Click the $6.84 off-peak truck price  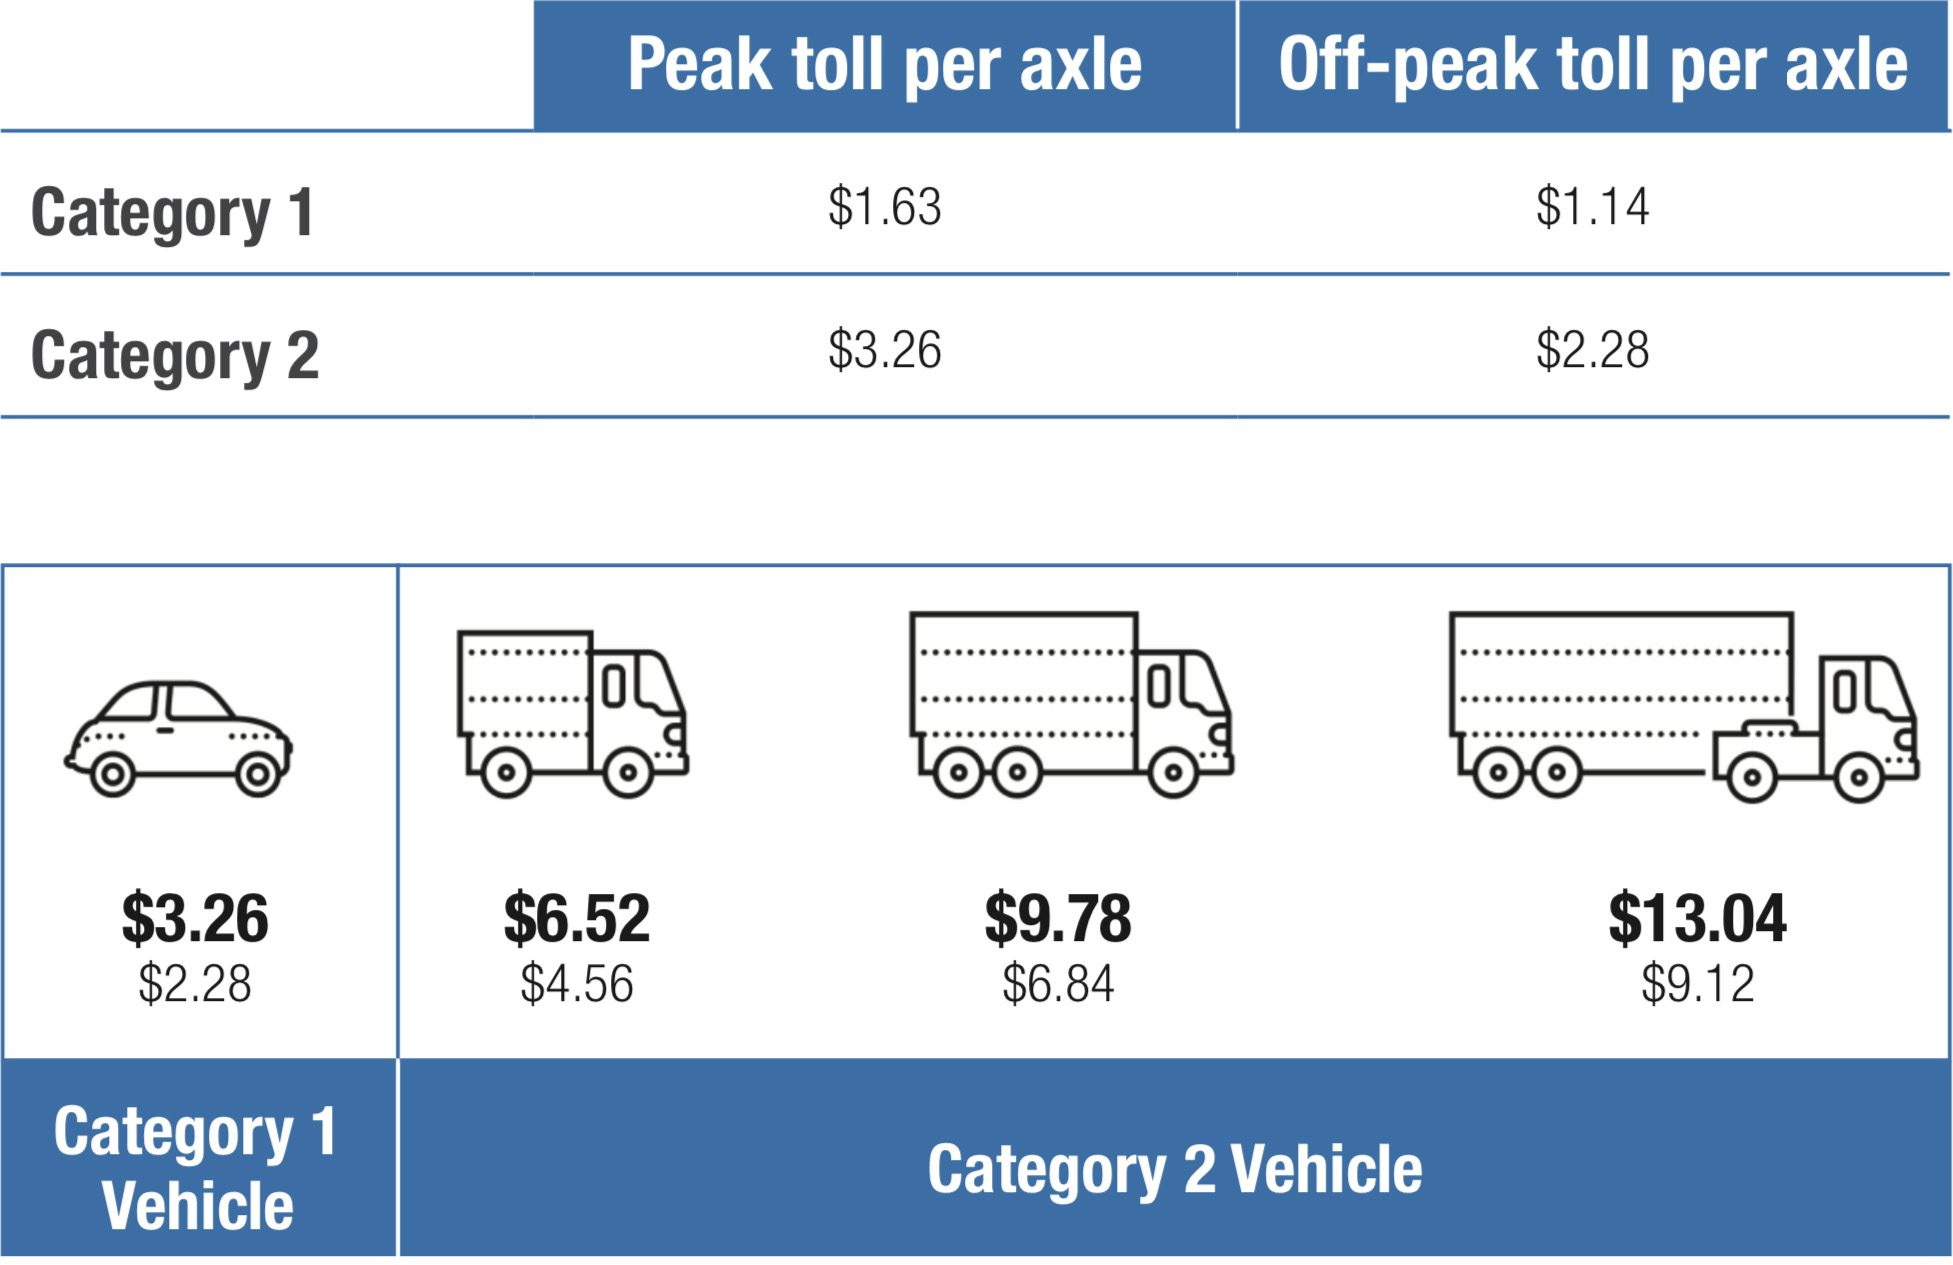[x=1058, y=984]
